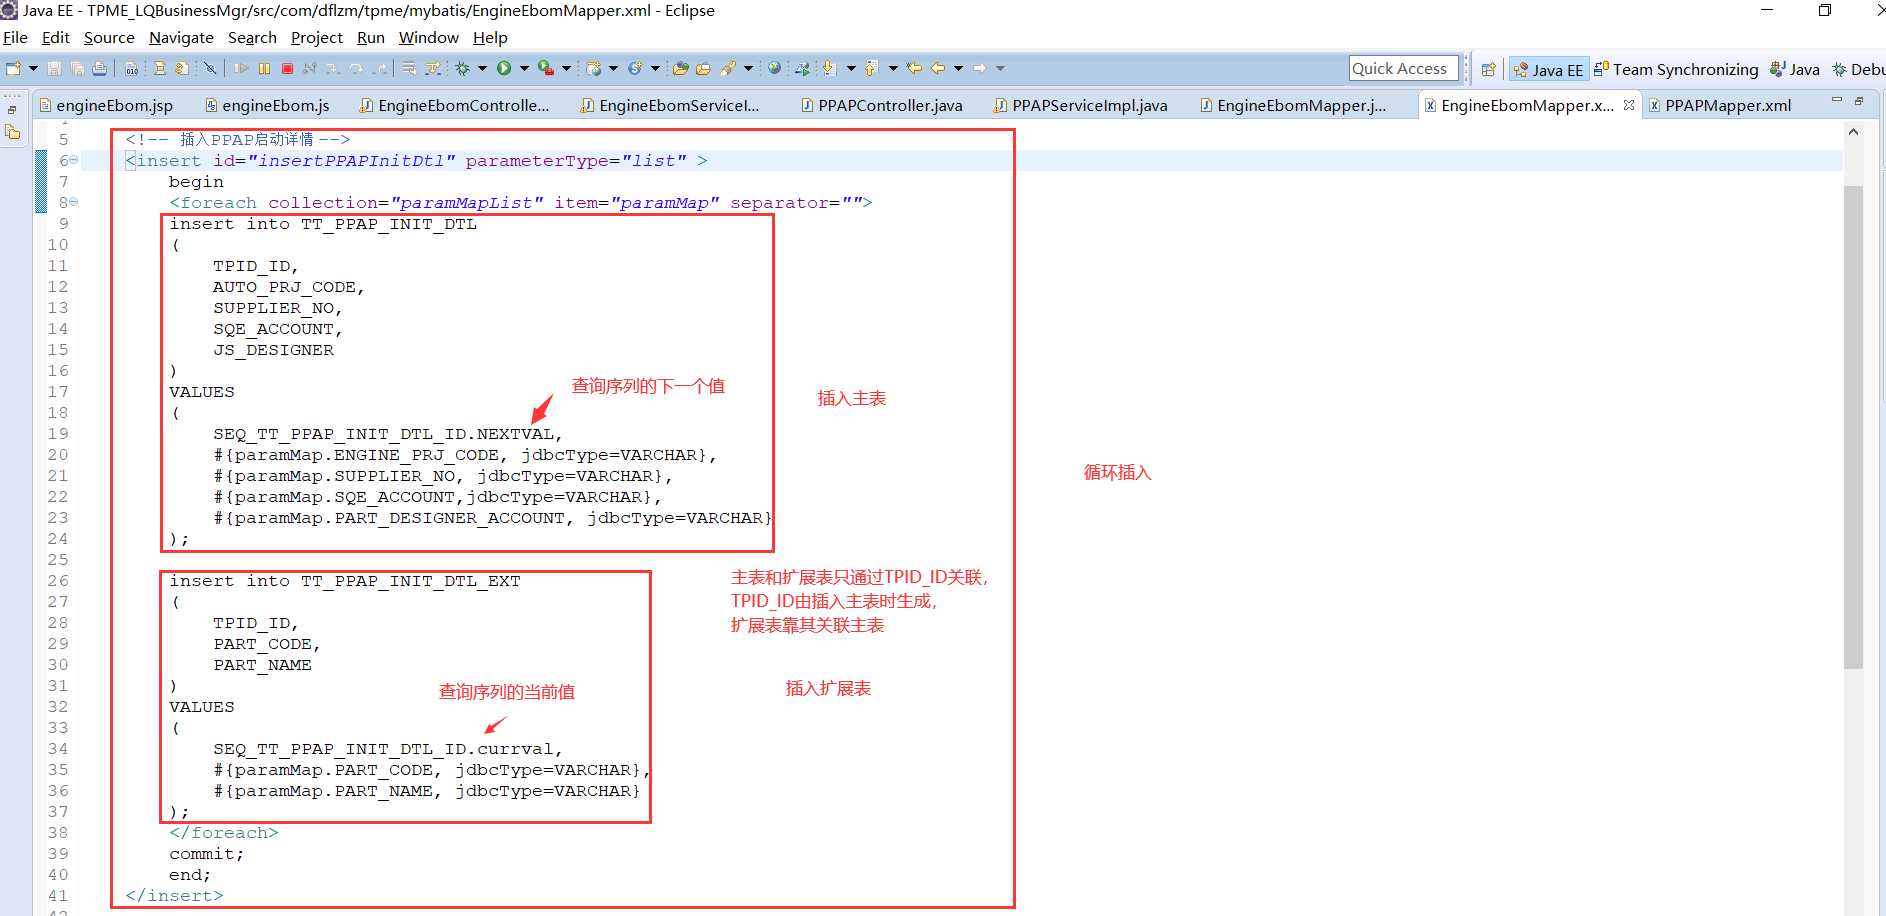The image size is (1886, 916).
Task: Open the Search dropdown arrow
Action: click(748, 68)
